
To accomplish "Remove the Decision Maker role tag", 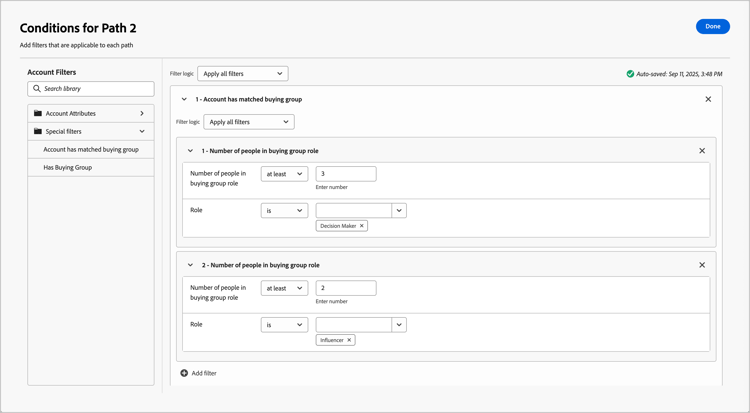I will (x=362, y=226).
